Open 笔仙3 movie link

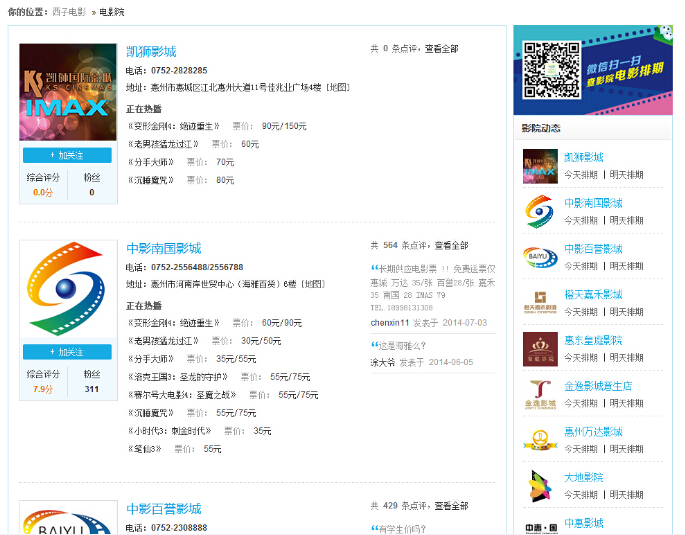tap(145, 449)
